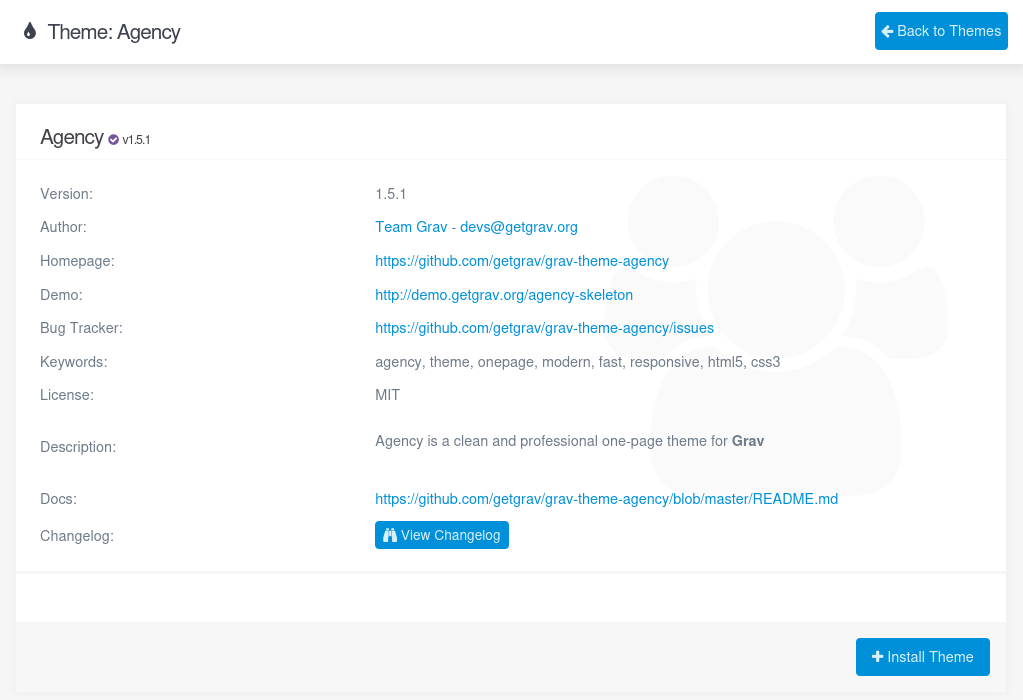Click the 'v1.5.1' version badge text
Image resolution: width=1023 pixels, height=700 pixels.
136,140
